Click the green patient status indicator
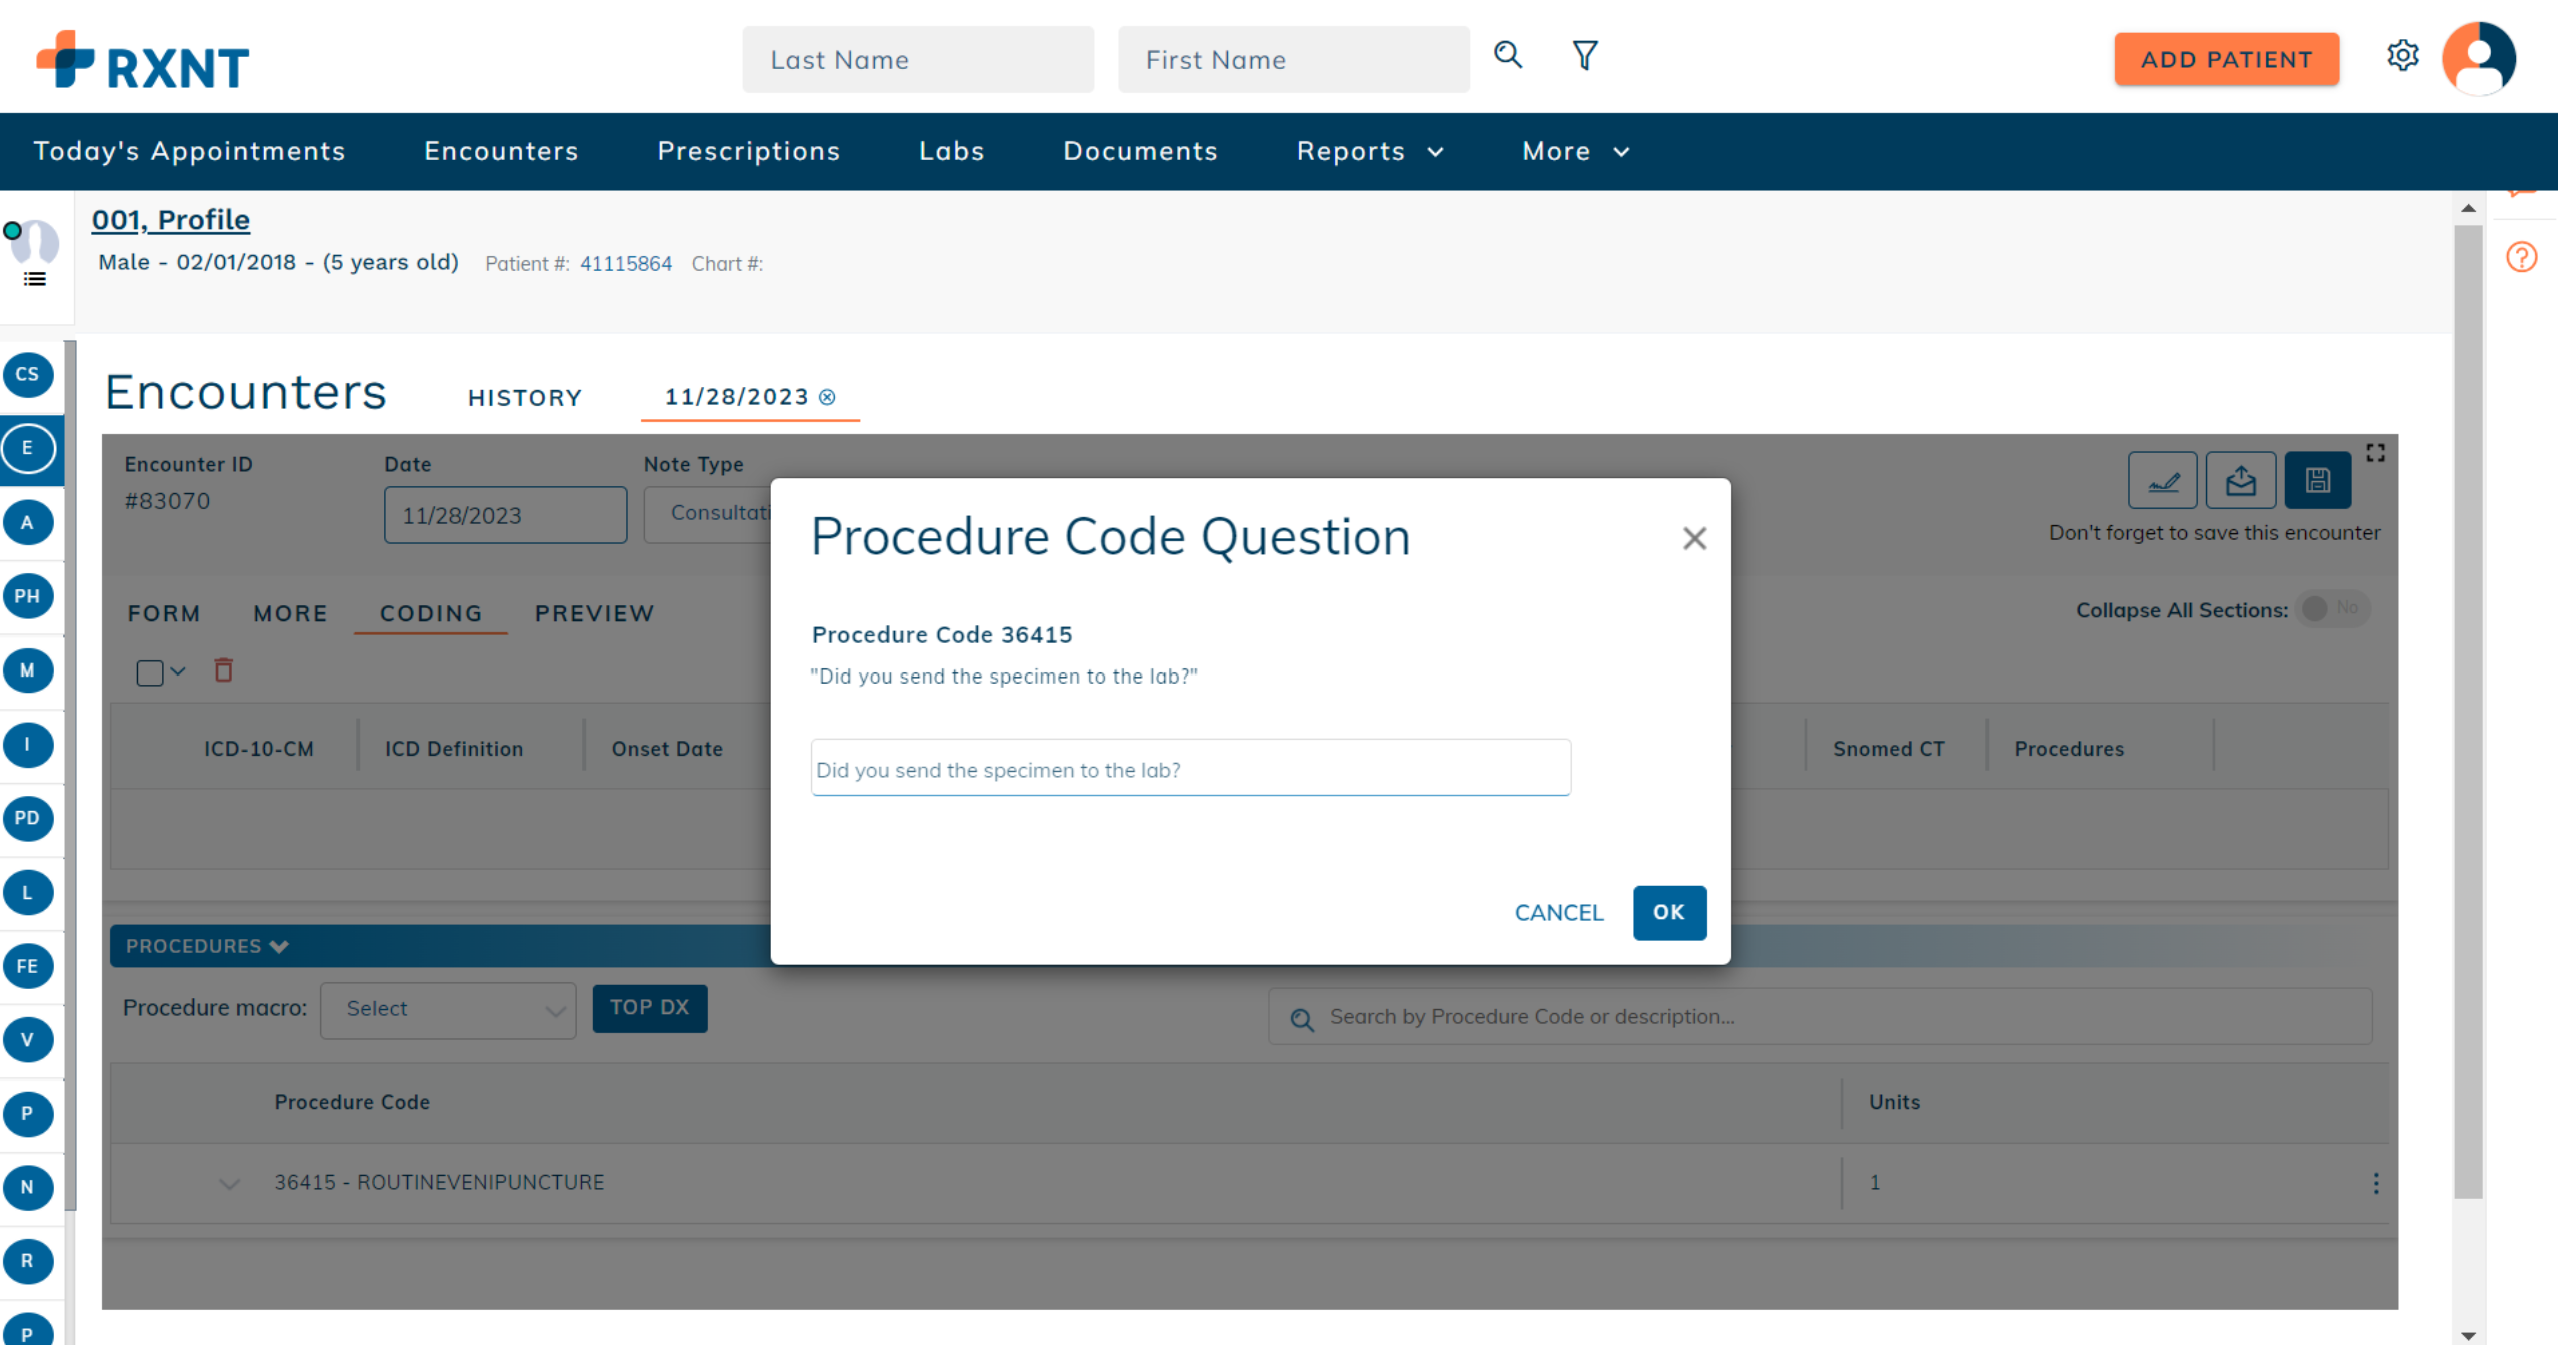2558x1346 pixels. (x=13, y=230)
